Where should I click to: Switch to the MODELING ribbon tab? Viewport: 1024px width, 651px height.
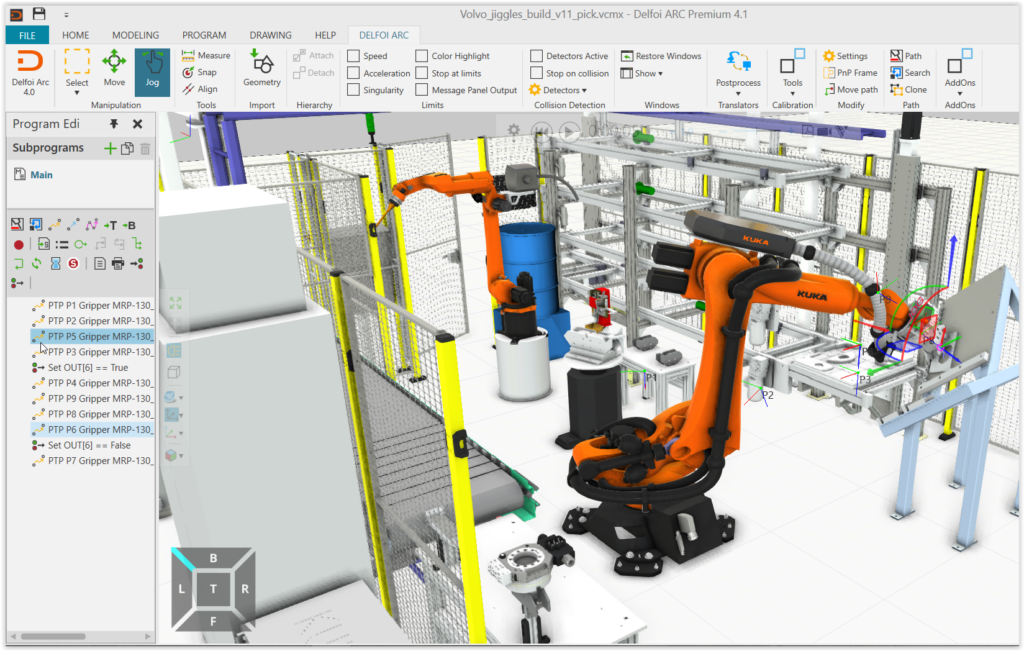(x=135, y=35)
